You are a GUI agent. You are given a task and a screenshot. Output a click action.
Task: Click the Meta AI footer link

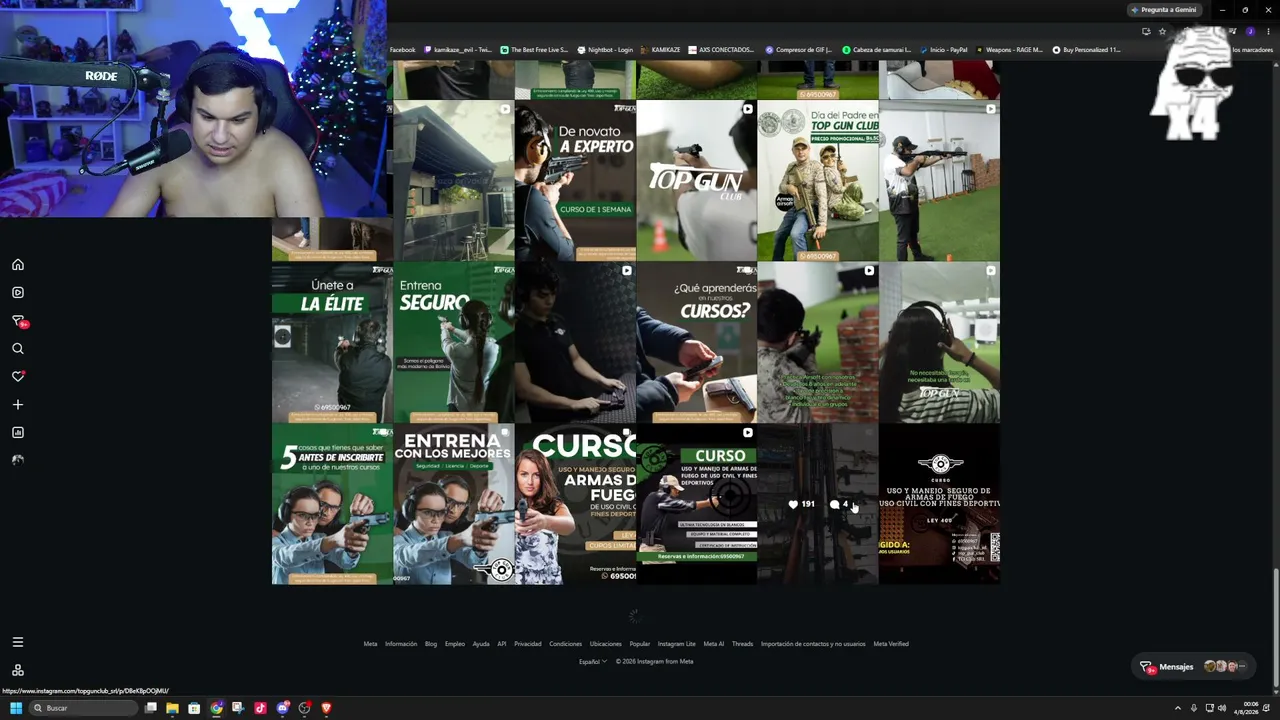coord(714,644)
